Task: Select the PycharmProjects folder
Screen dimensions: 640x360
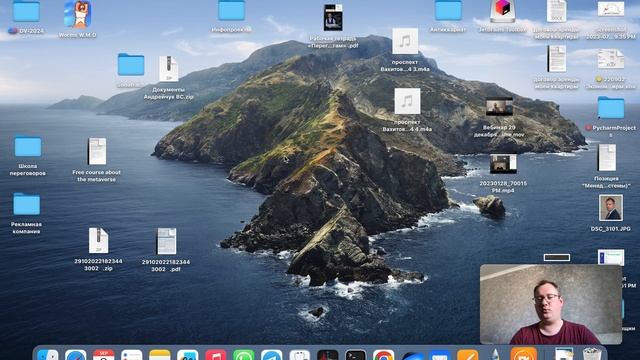Action: click(611, 108)
